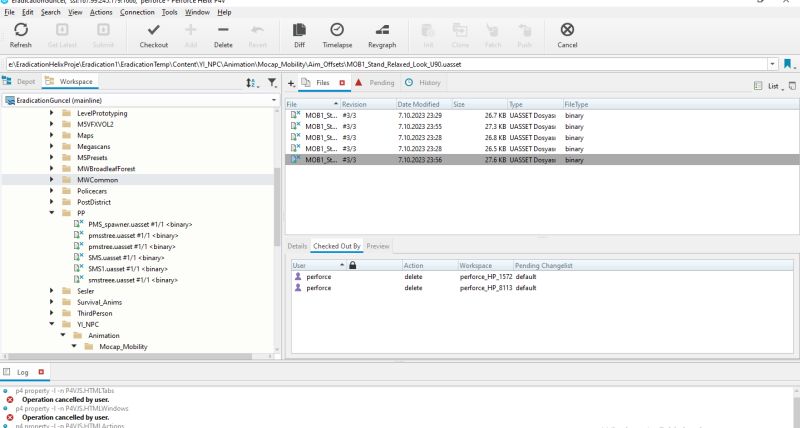Open the File menu

pos(9,12)
